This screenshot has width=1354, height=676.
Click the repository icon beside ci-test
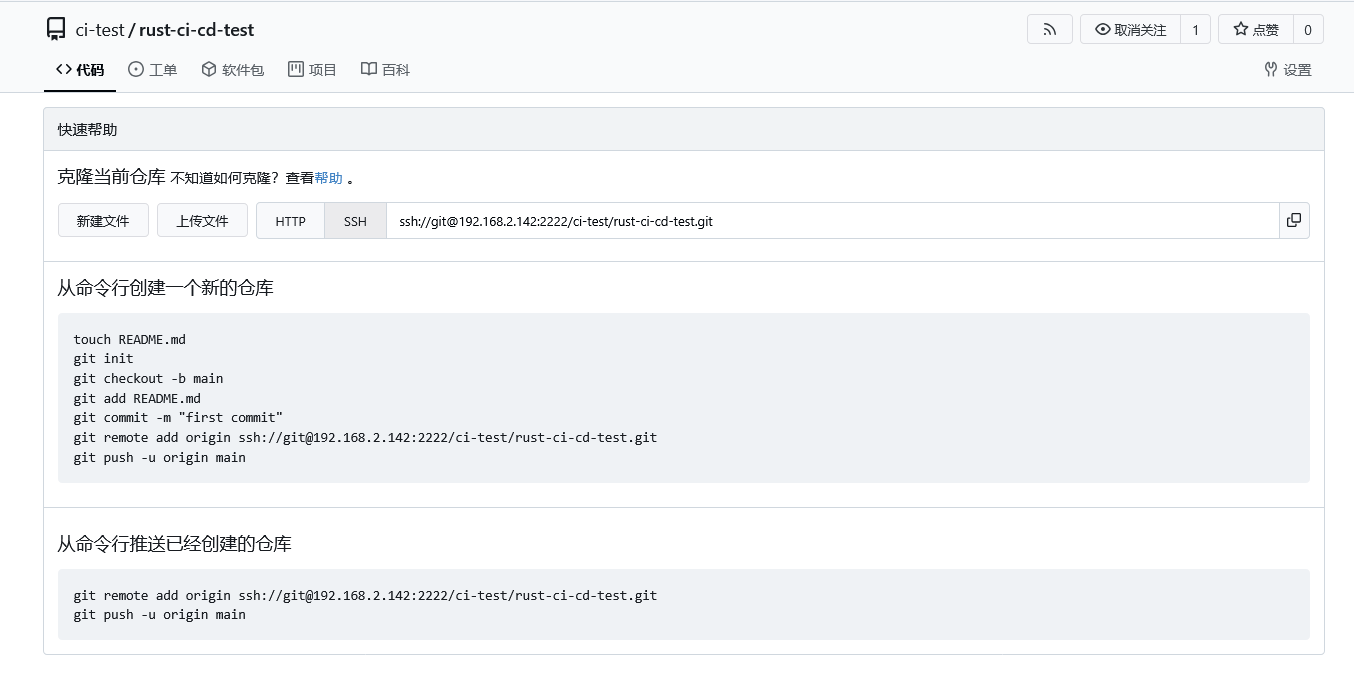(x=56, y=30)
